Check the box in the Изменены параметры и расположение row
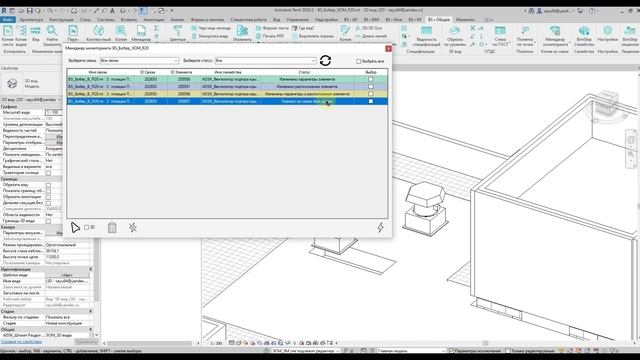Image resolution: width=640 pixels, height=360 pixels. click(371, 94)
